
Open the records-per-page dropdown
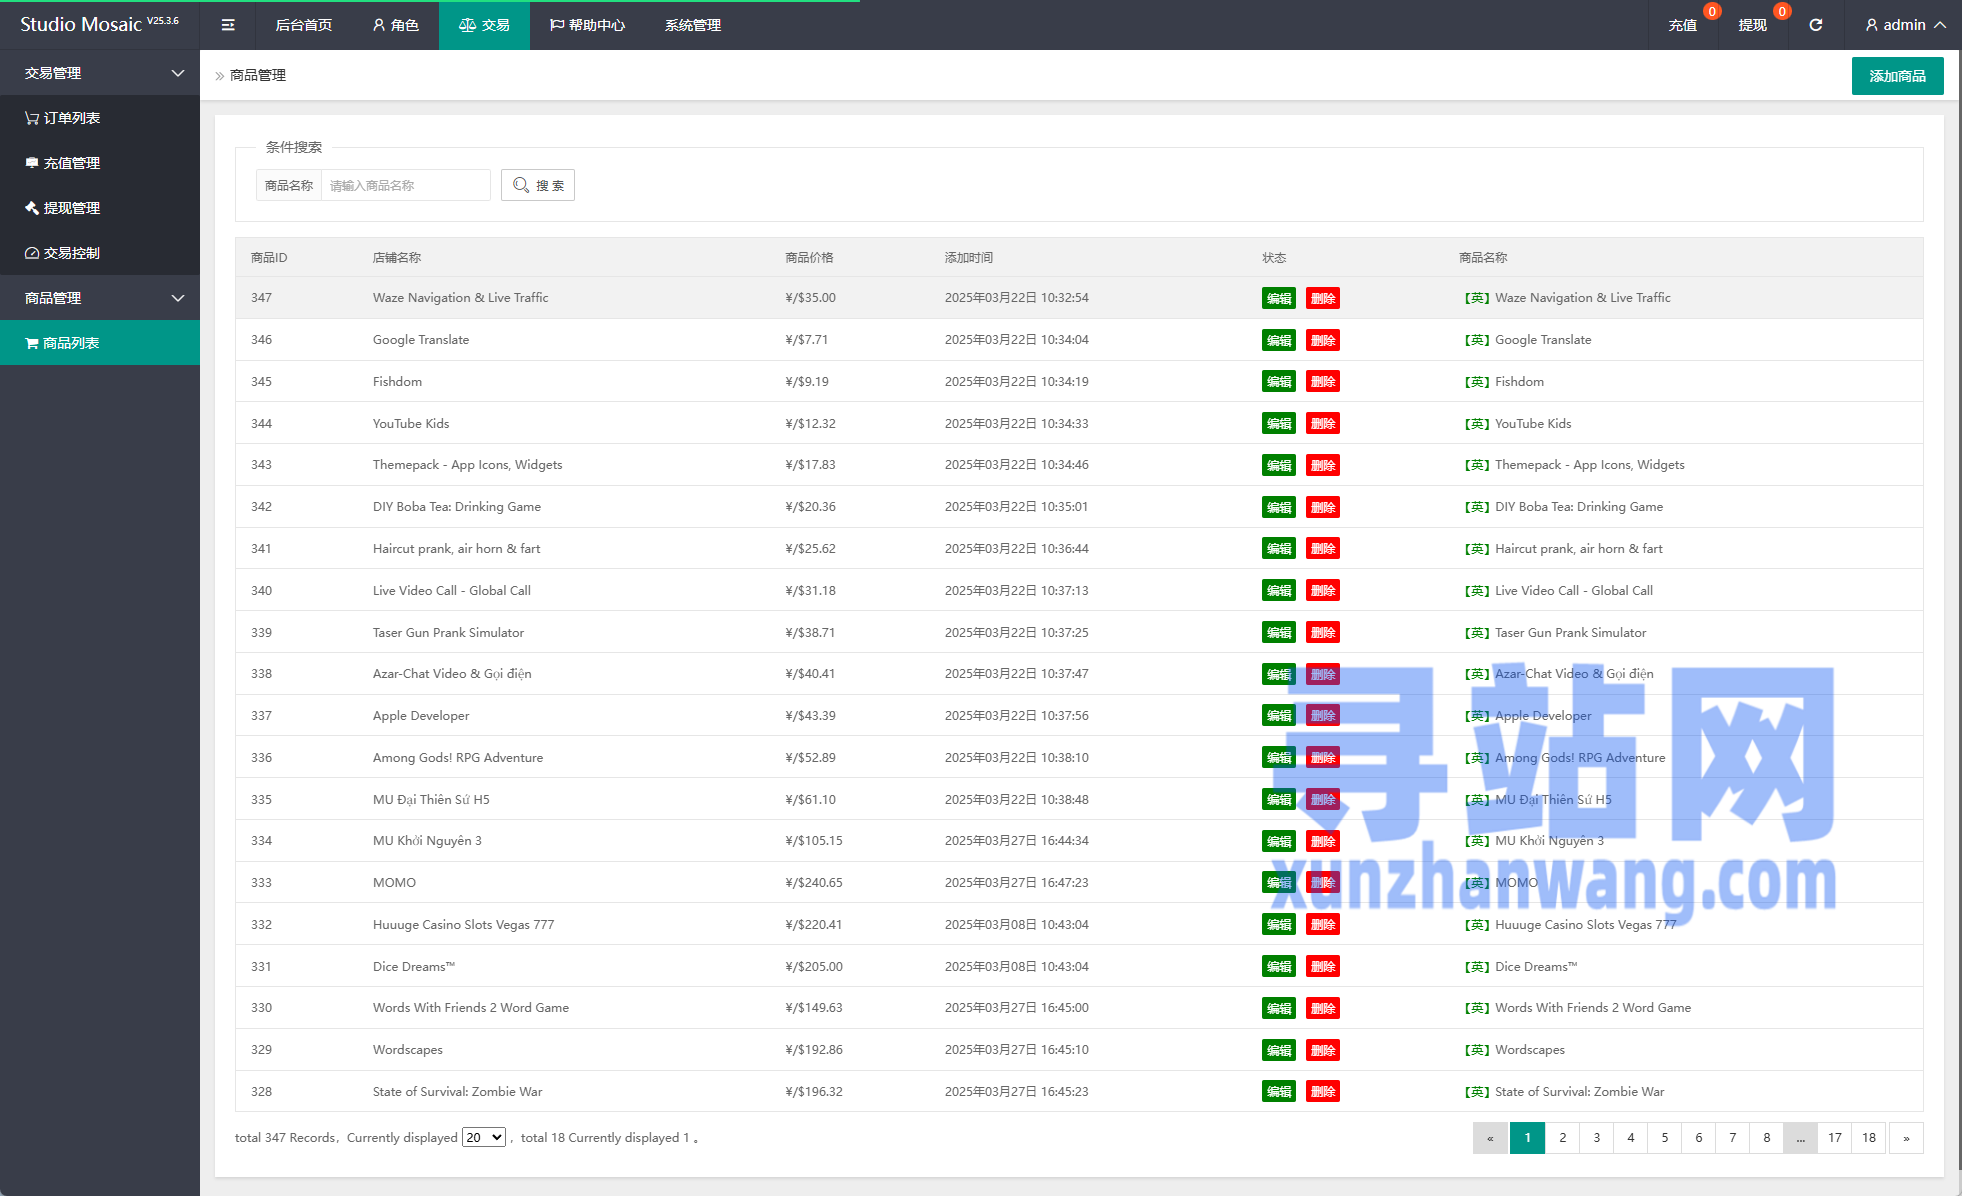[x=484, y=1137]
